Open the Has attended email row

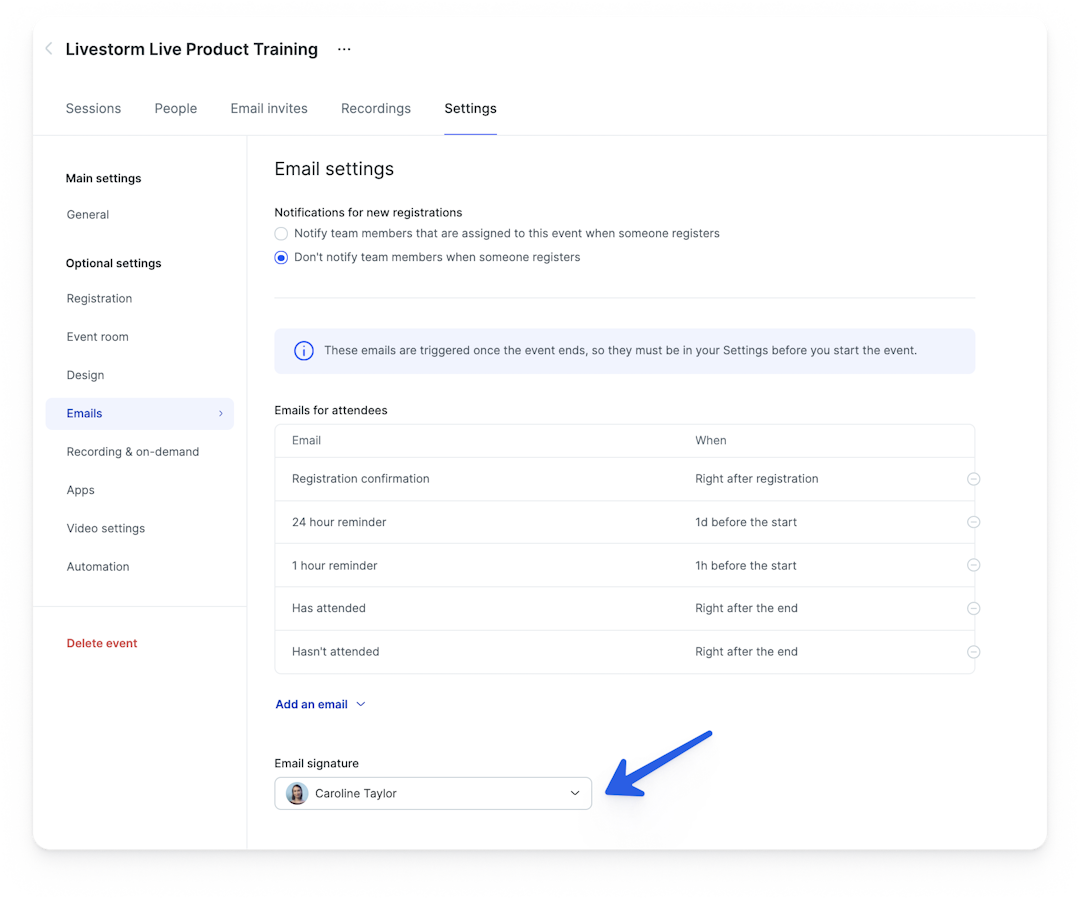click(625, 608)
